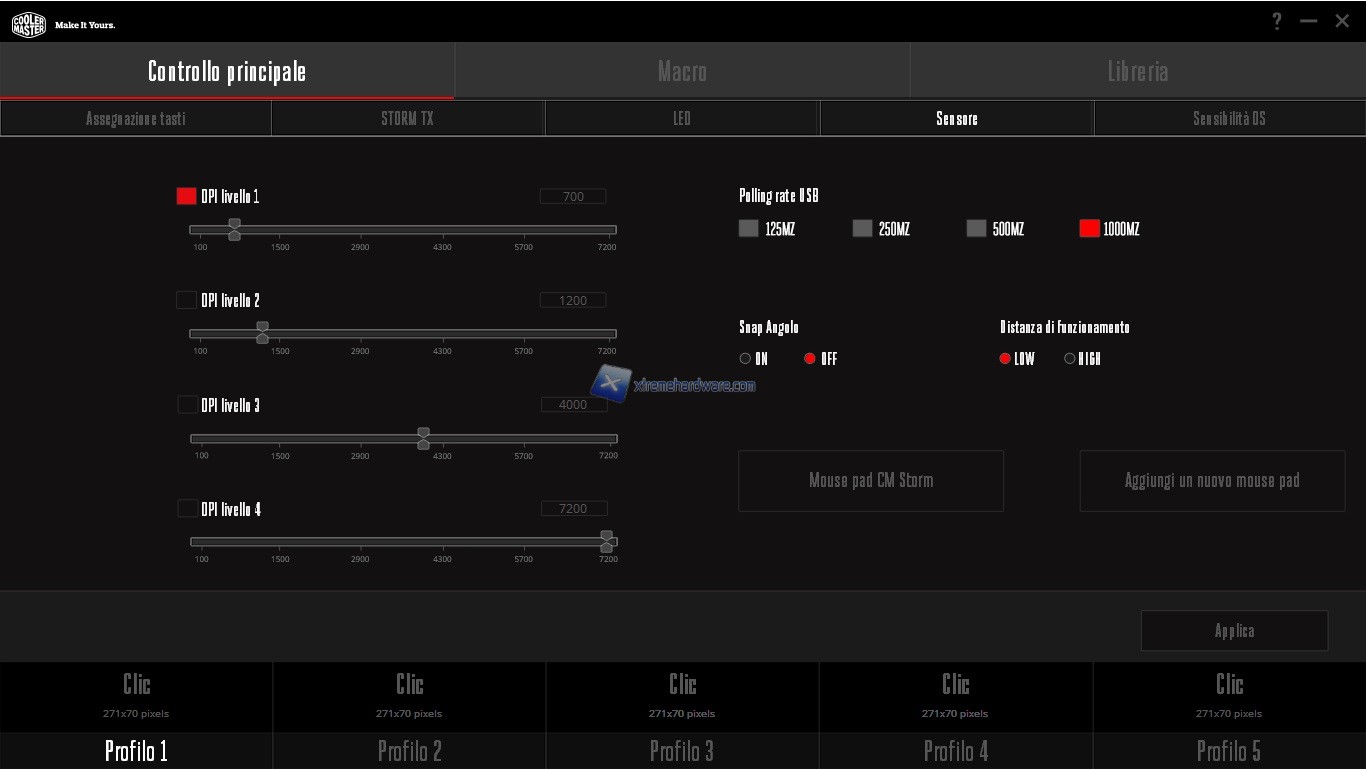Click the DPI livello 4 value field
Image resolution: width=1366 pixels, height=769 pixels.
pos(573,508)
